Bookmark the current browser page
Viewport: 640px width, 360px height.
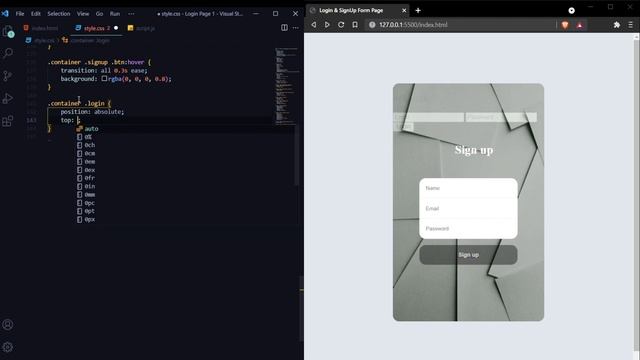355,24
